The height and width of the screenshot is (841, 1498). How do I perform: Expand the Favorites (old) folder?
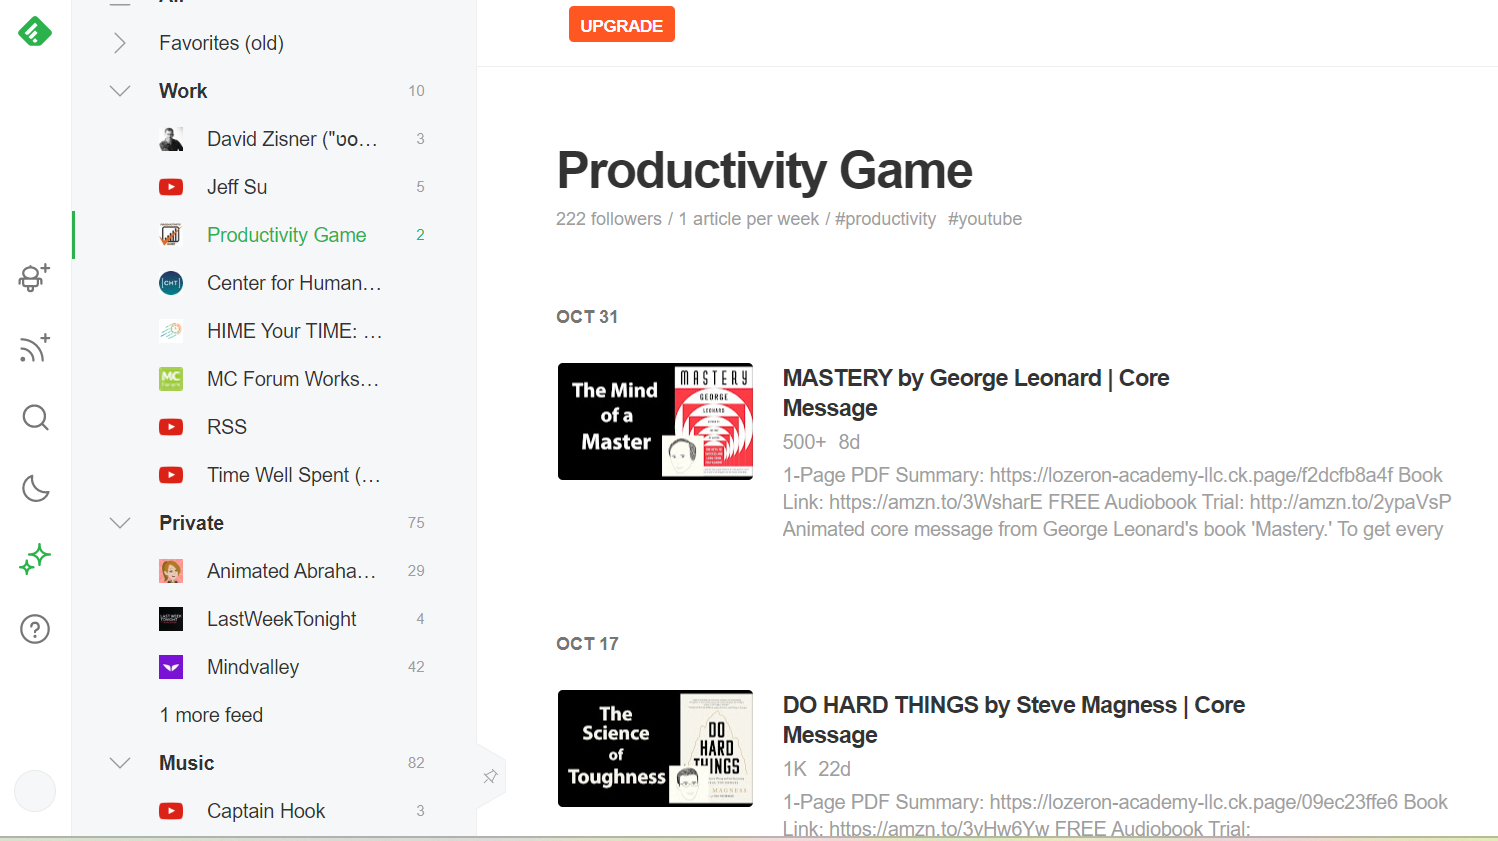119,42
